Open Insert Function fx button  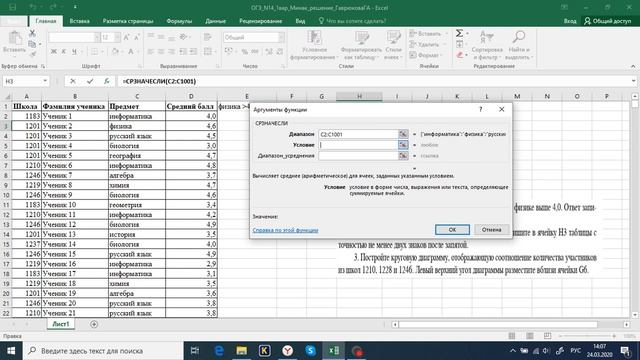(x=107, y=81)
